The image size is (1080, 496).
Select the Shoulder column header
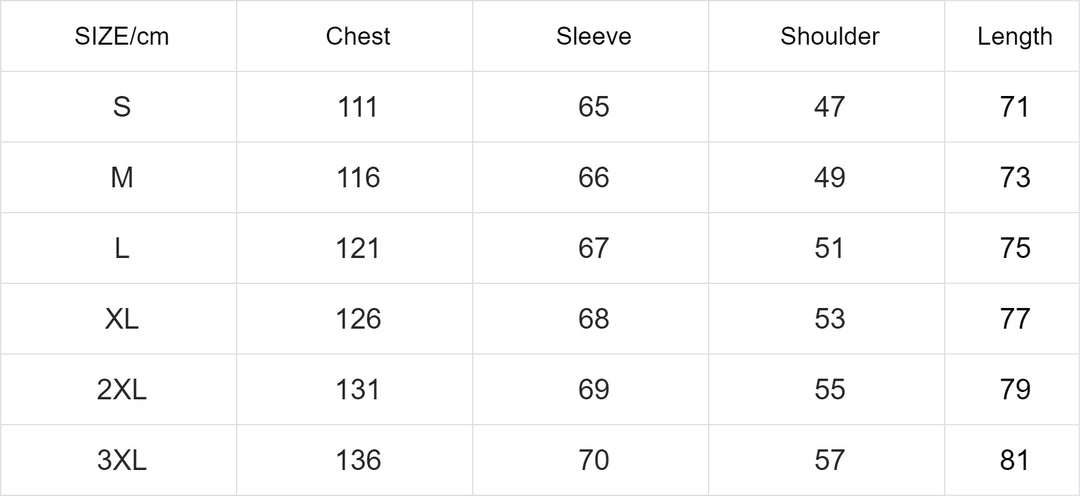[x=830, y=37]
